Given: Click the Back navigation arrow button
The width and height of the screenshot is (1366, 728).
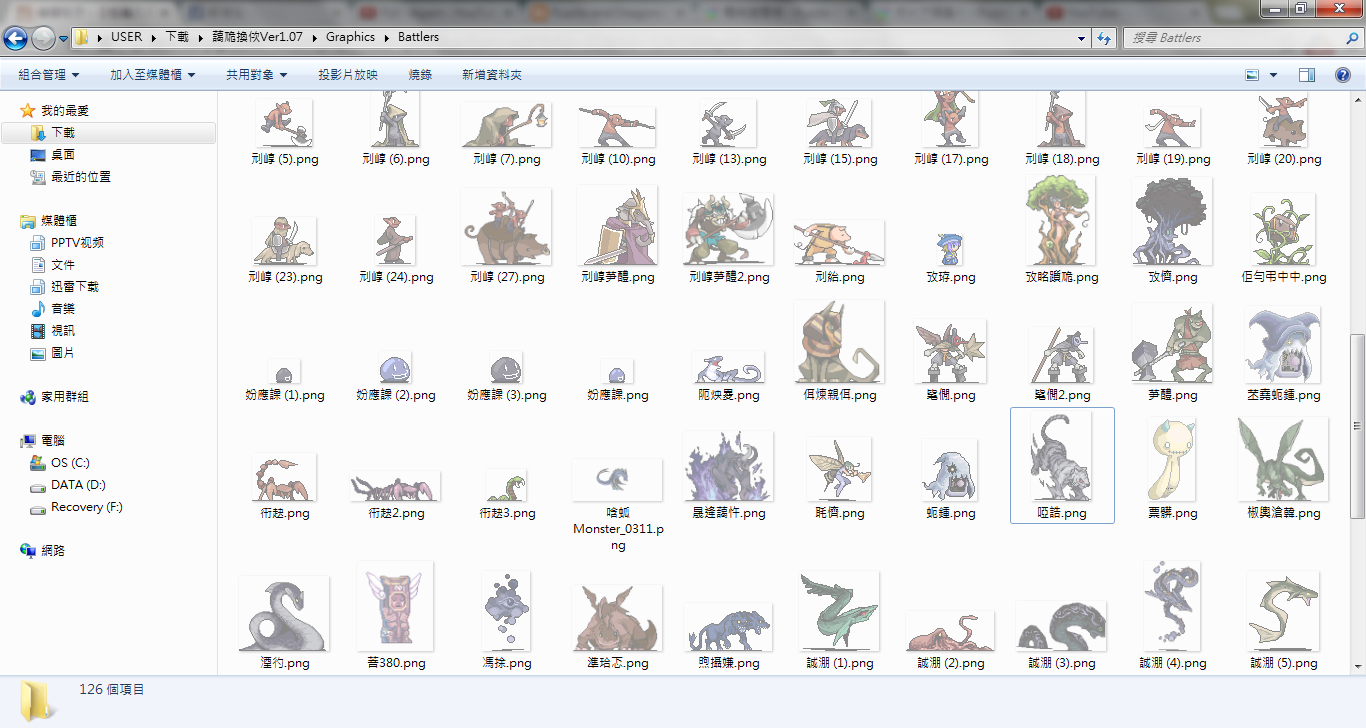Looking at the screenshot, I should pos(15,38).
